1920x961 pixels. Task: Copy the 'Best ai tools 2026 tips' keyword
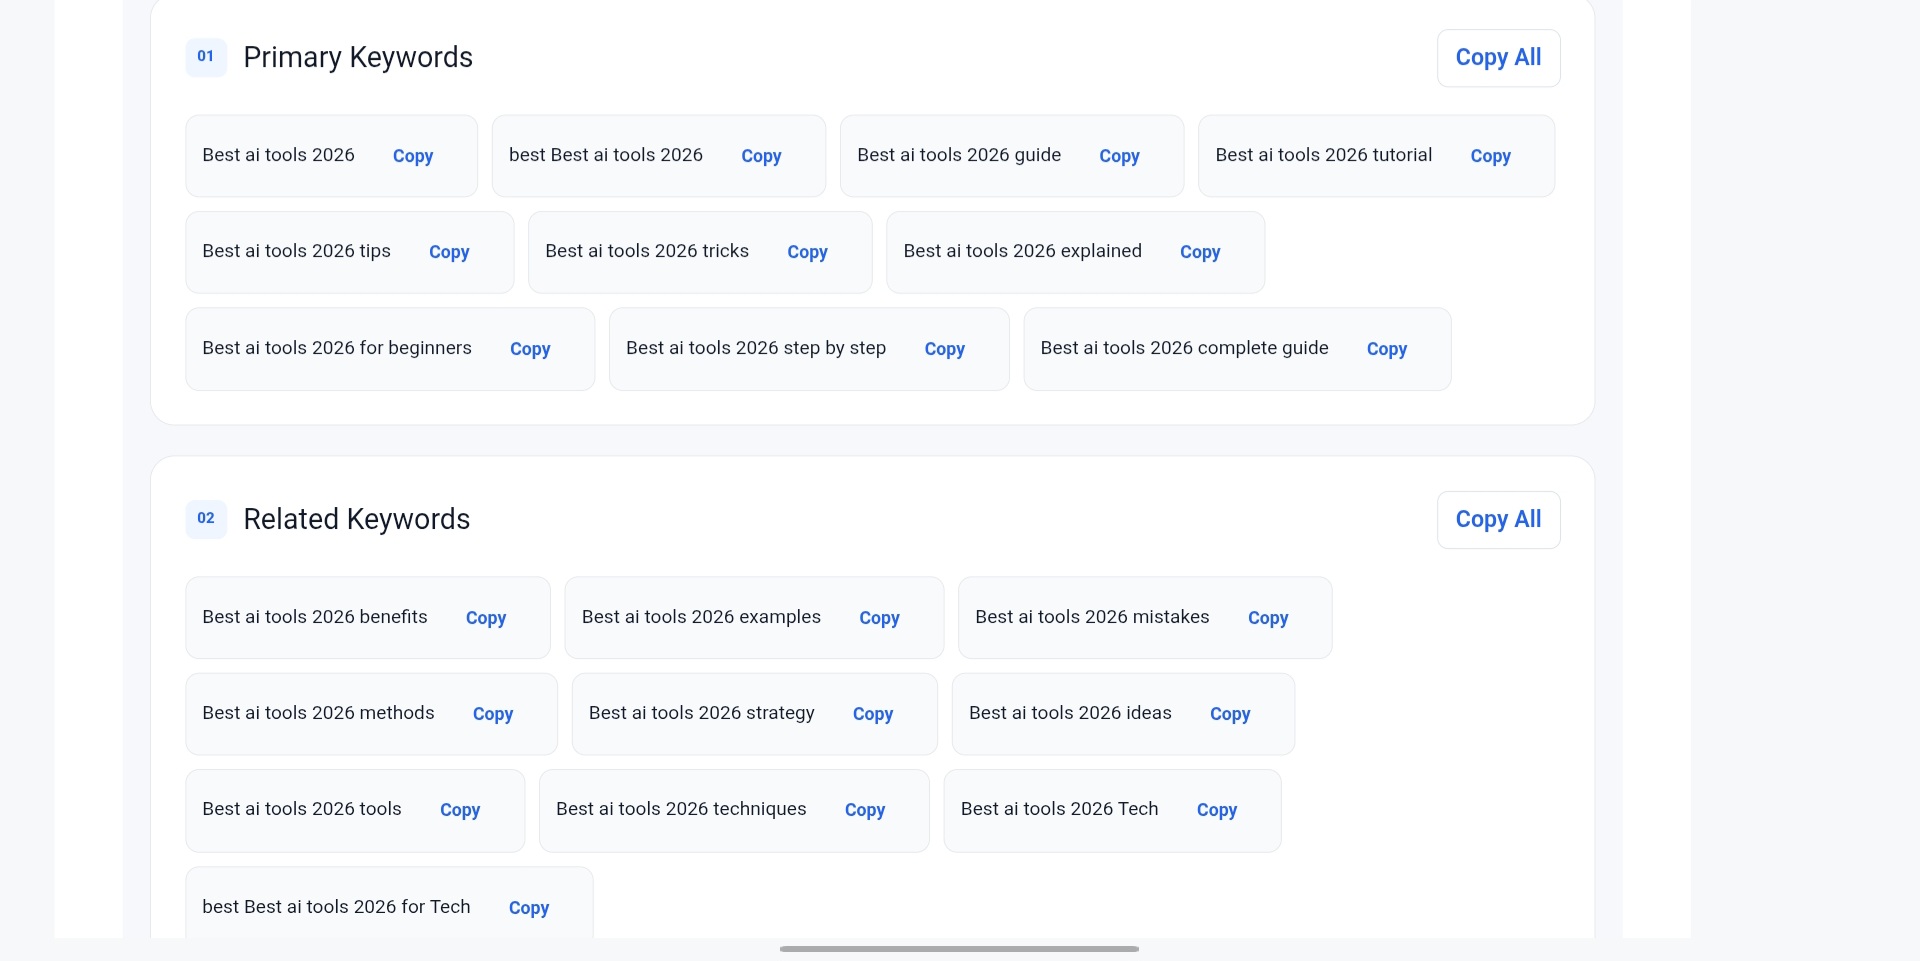449,252
